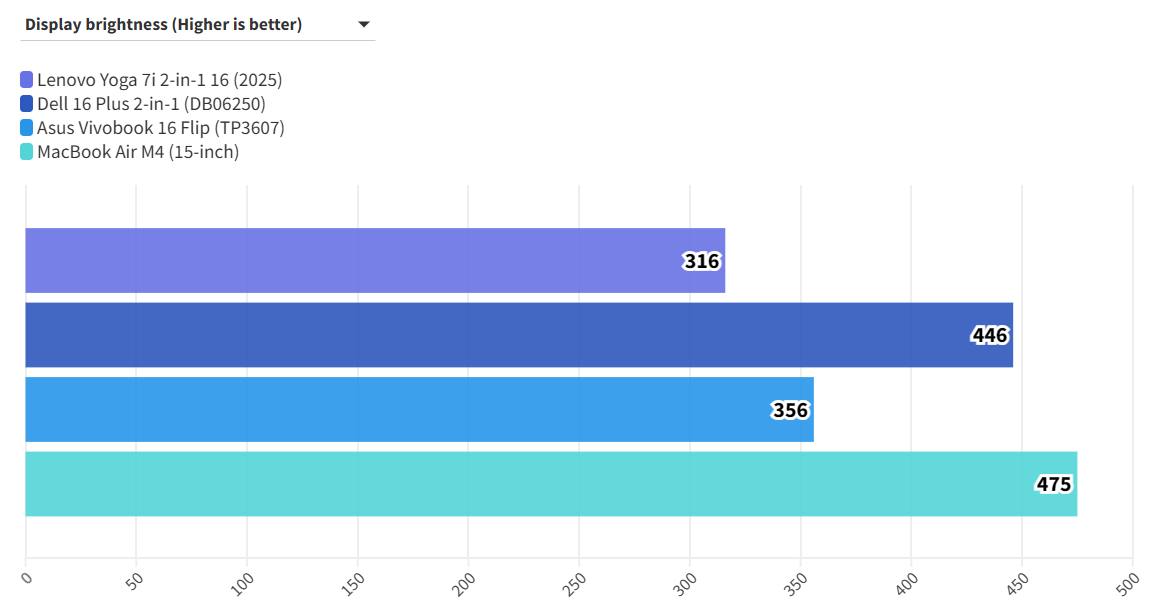
Task: Click the 356 value label
Action: pos(790,410)
